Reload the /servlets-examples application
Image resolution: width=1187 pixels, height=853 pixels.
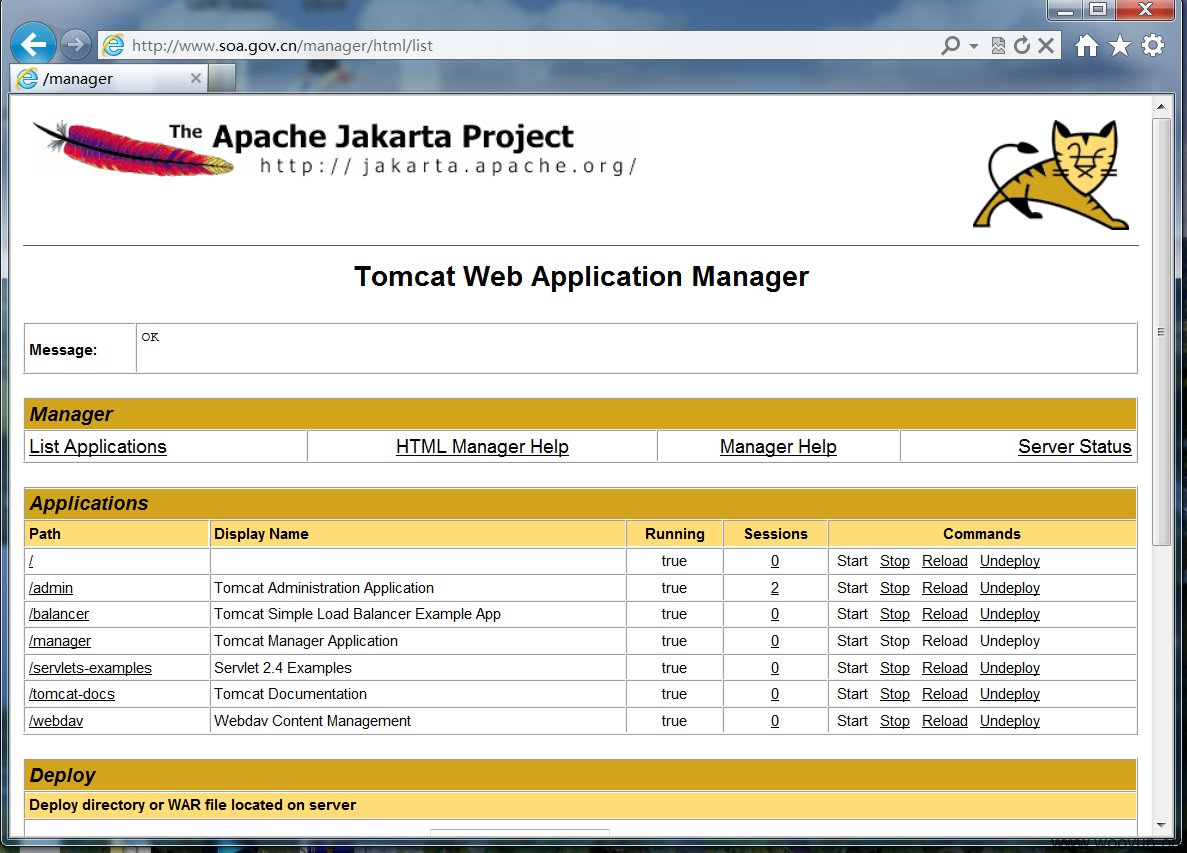[x=945, y=668]
